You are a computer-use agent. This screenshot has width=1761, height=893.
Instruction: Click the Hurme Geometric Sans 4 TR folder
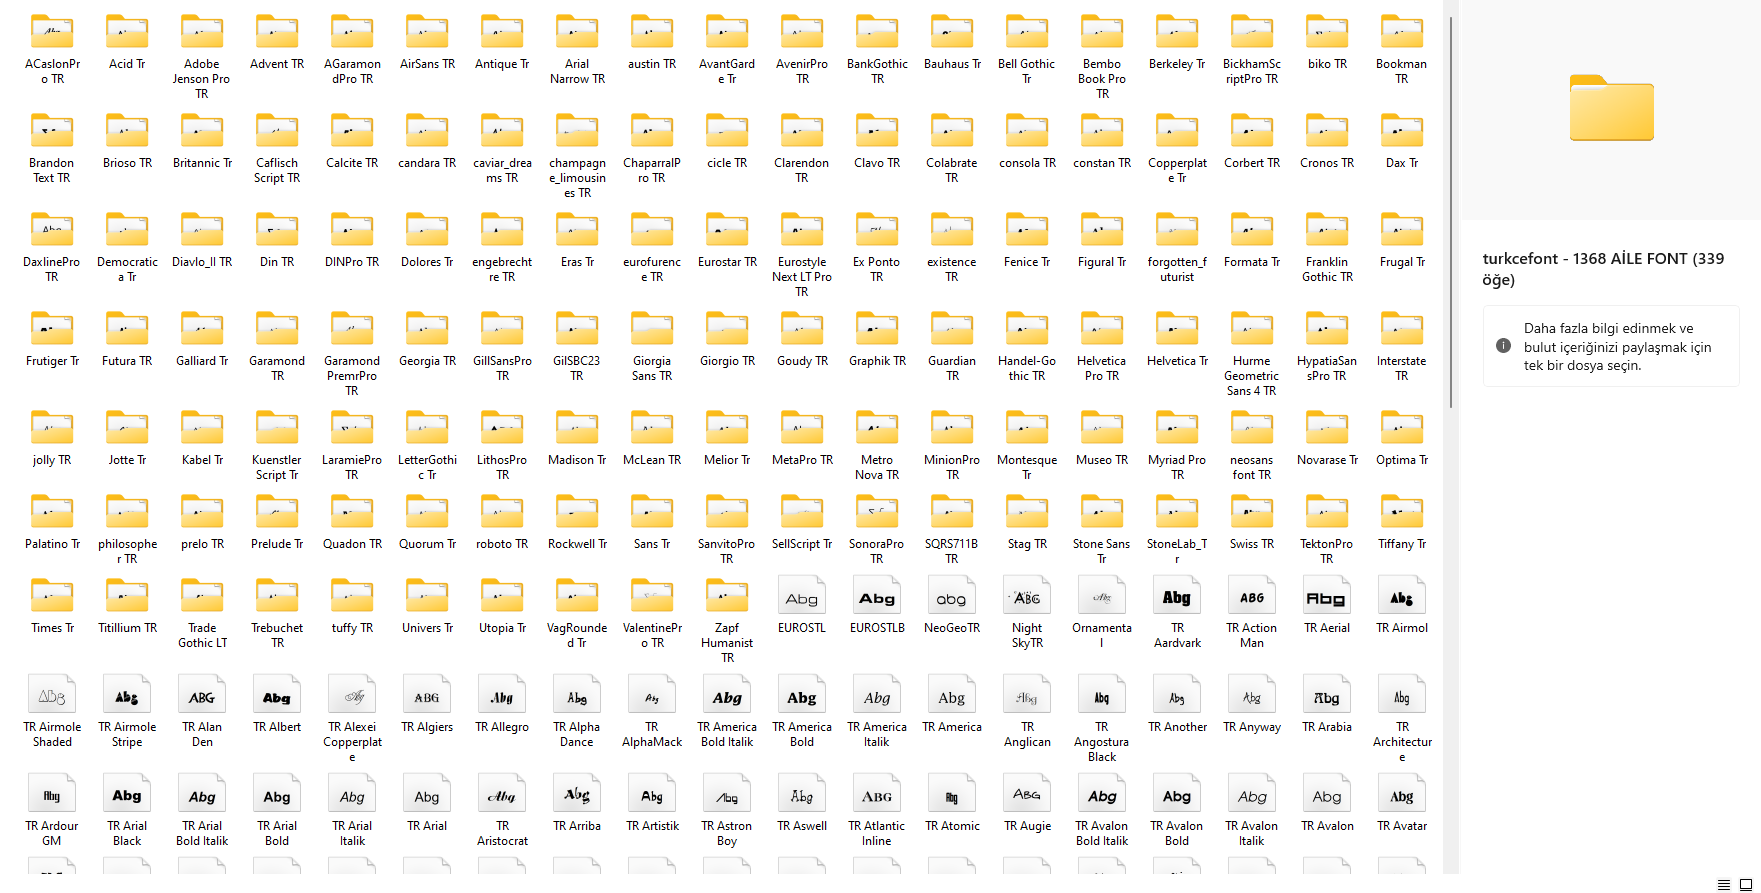pyautogui.click(x=1252, y=329)
